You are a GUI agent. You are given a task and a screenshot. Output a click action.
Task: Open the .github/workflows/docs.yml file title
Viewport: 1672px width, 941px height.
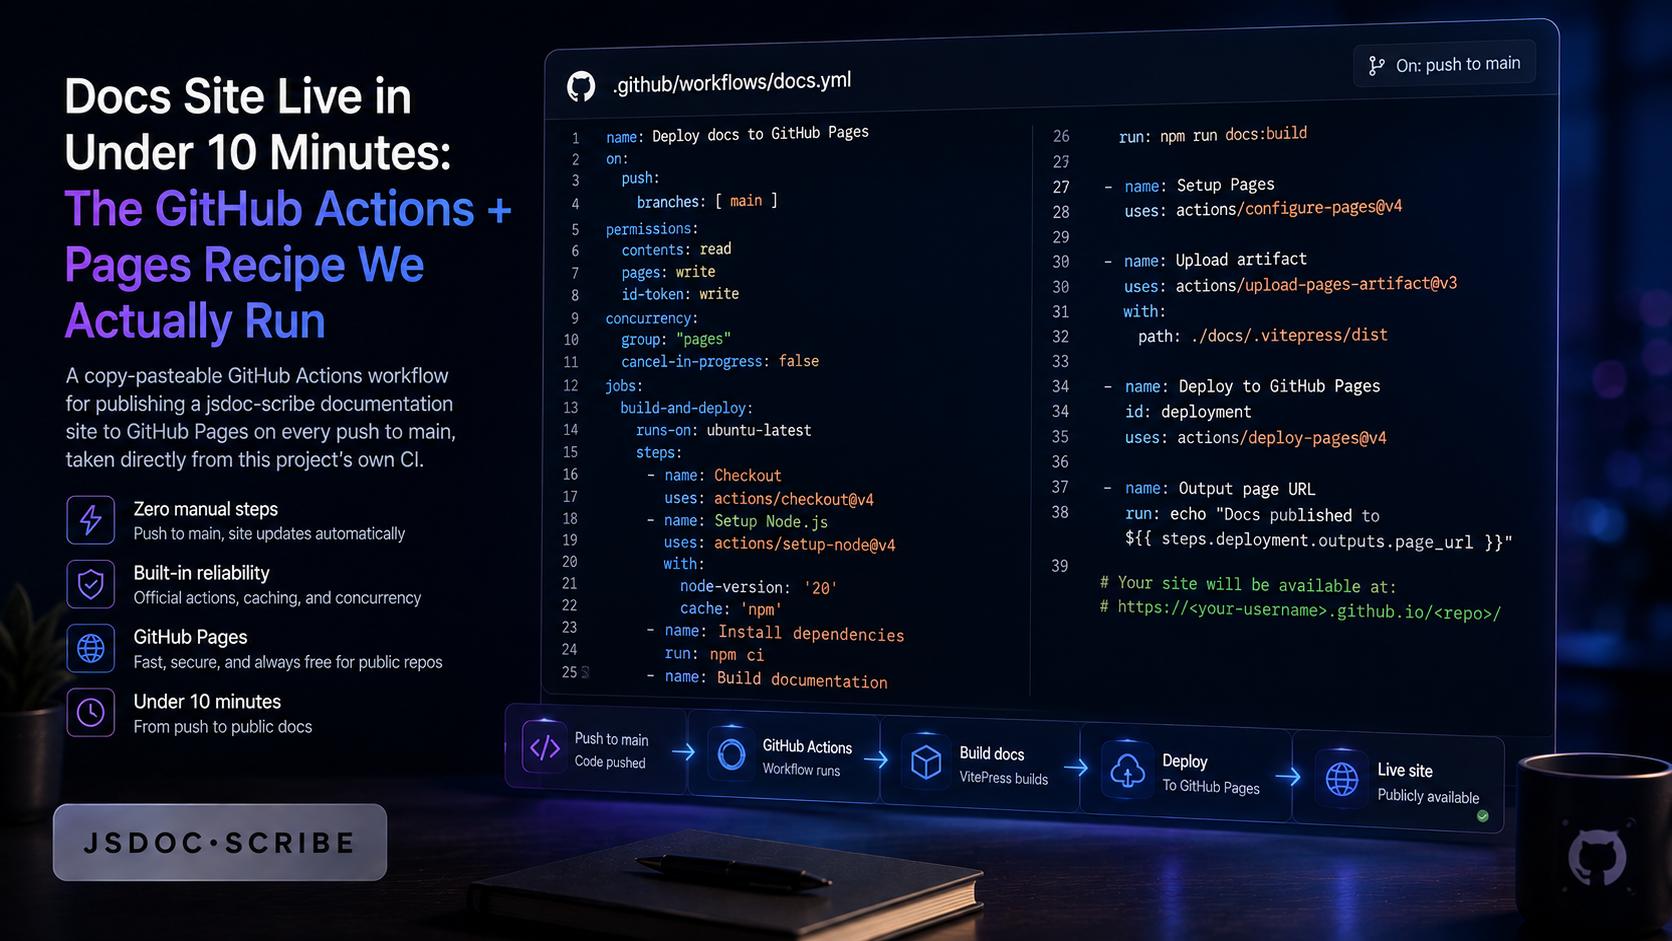click(x=732, y=82)
